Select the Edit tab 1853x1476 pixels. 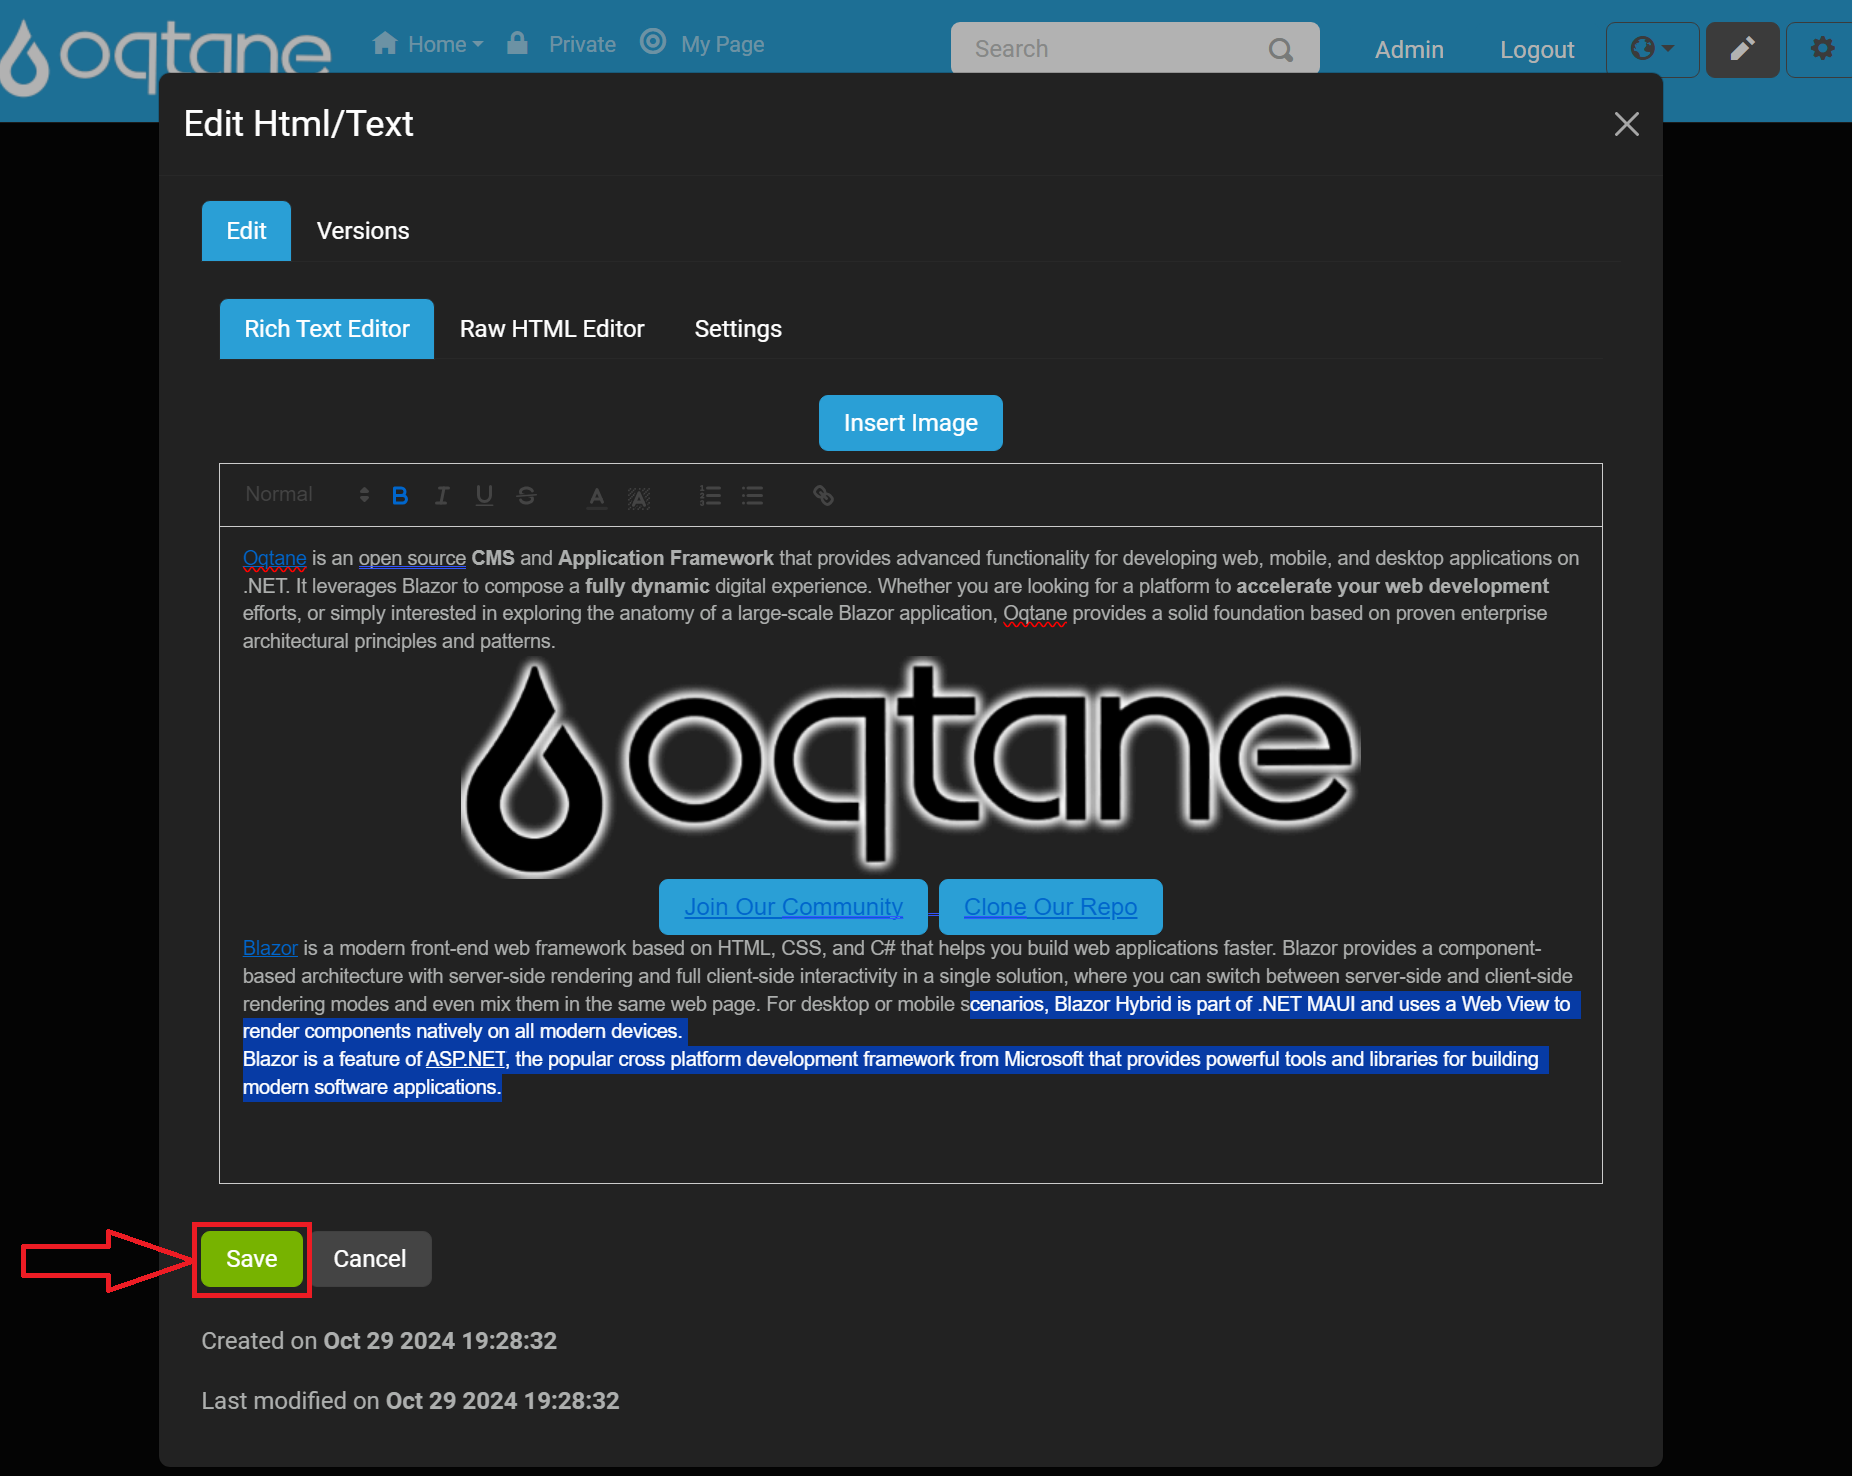tap(246, 231)
